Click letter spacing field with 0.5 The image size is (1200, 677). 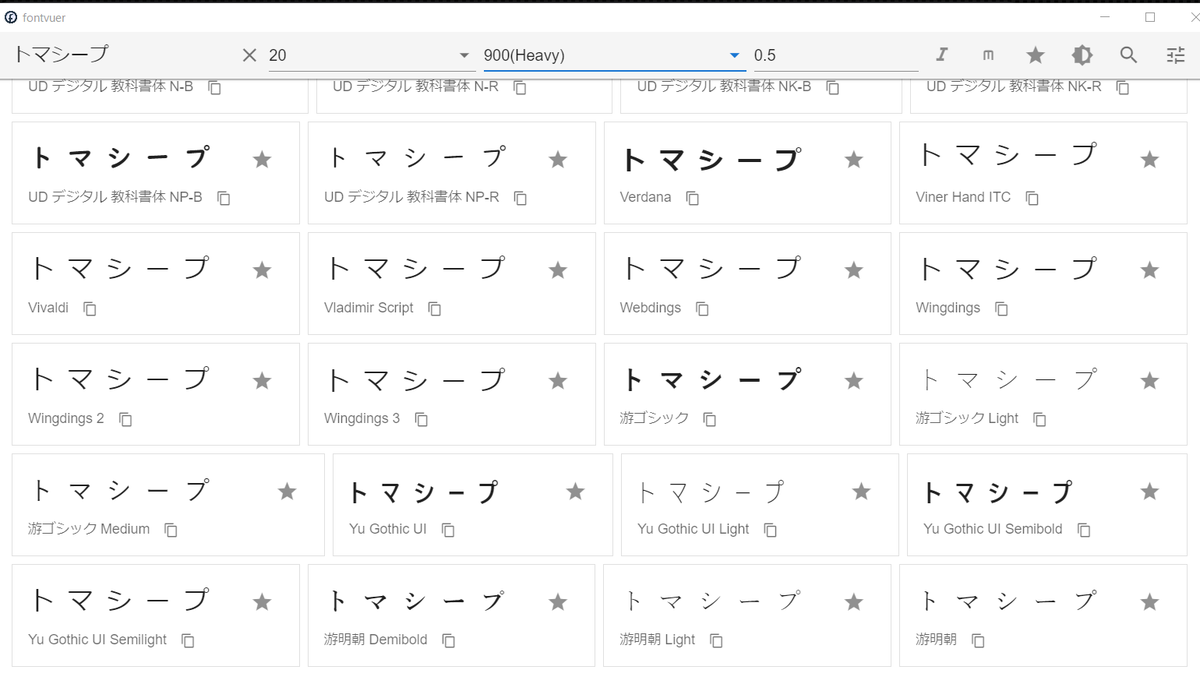coord(836,55)
